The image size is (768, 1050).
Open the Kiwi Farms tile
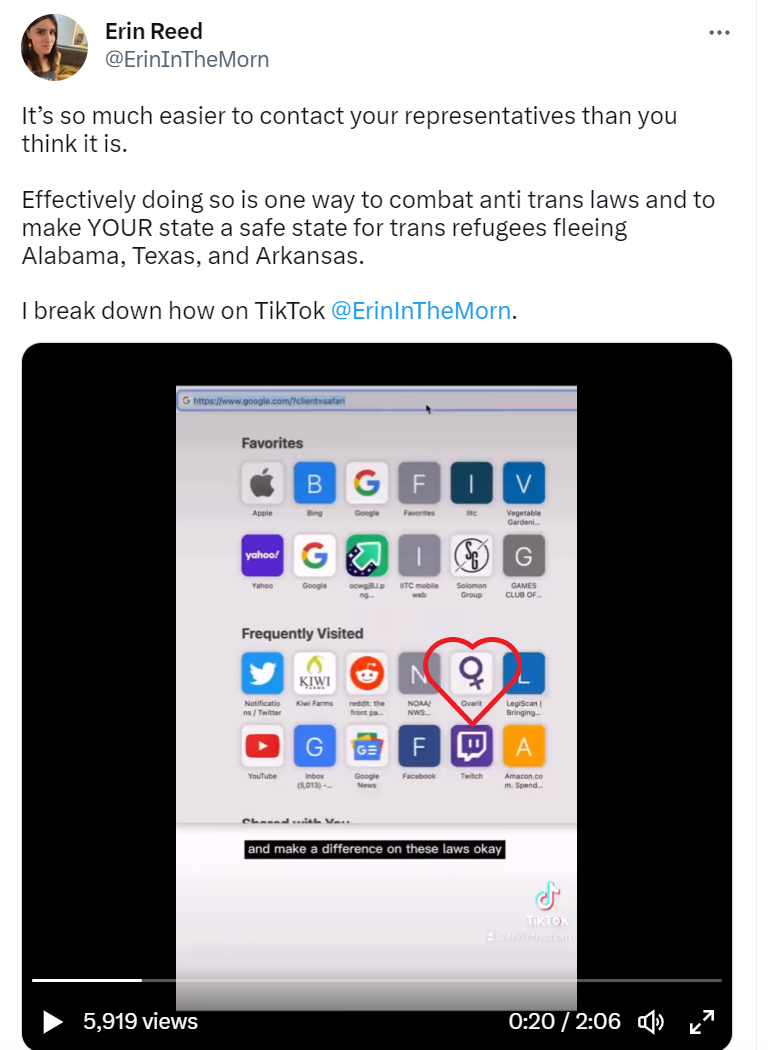(314, 673)
